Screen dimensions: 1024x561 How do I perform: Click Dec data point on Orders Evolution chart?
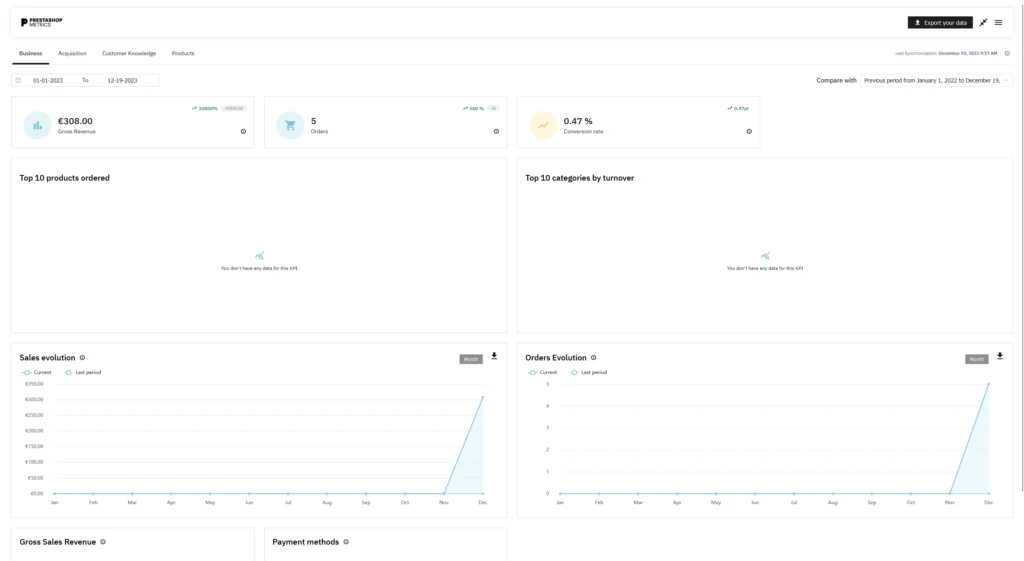point(989,384)
